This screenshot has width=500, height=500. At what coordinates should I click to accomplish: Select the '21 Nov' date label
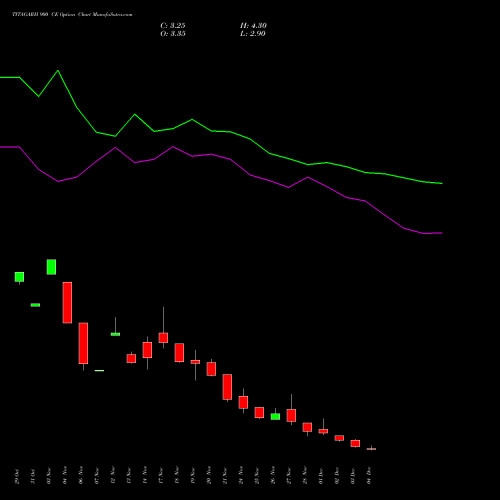coord(225,475)
